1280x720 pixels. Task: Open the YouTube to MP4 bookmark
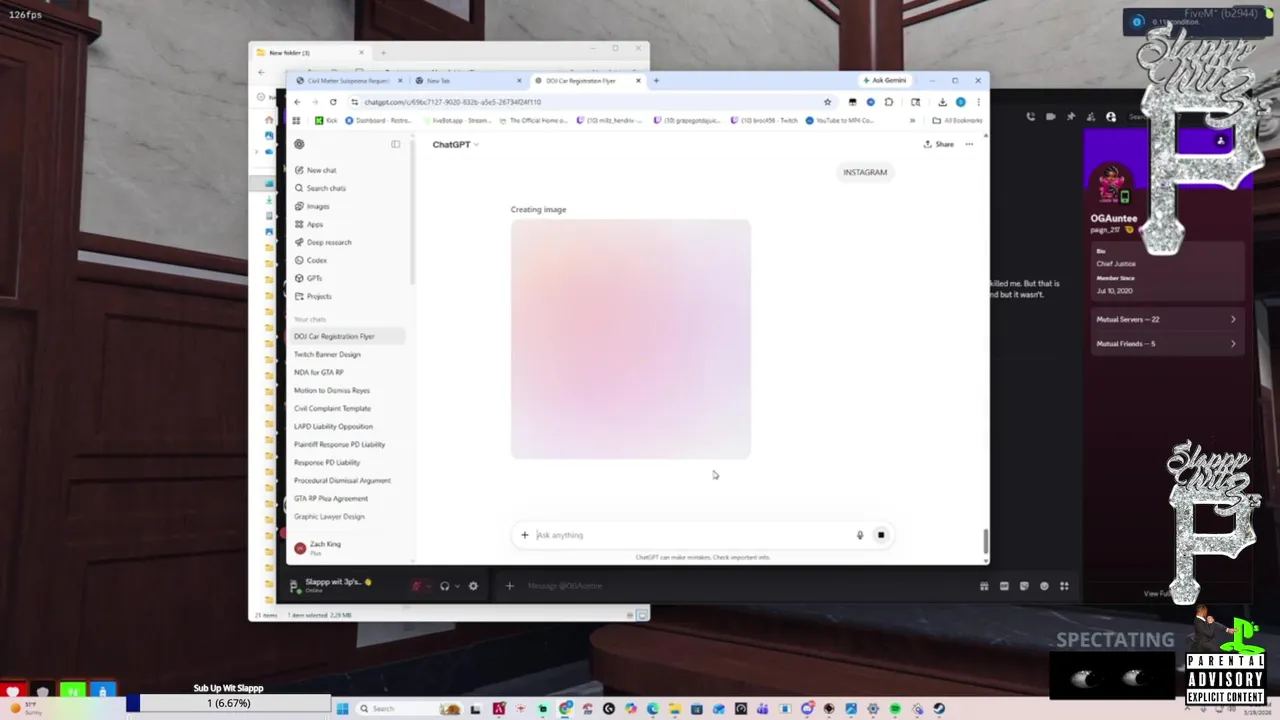[839, 120]
